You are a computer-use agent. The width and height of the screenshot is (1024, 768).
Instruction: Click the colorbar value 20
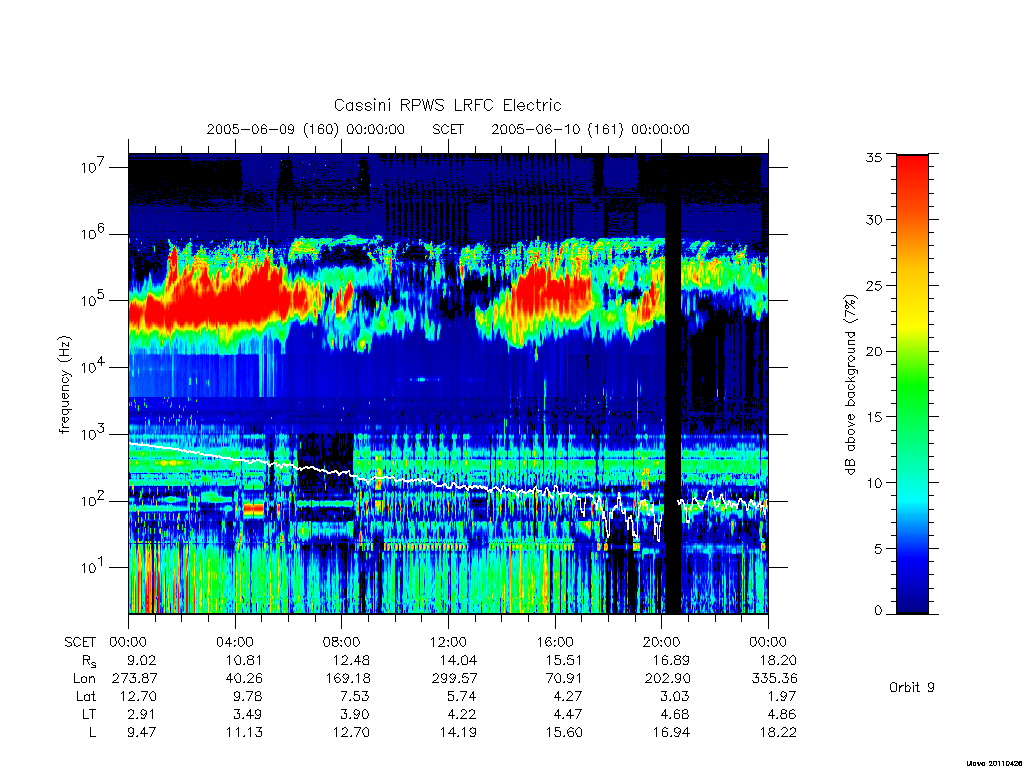point(874,351)
